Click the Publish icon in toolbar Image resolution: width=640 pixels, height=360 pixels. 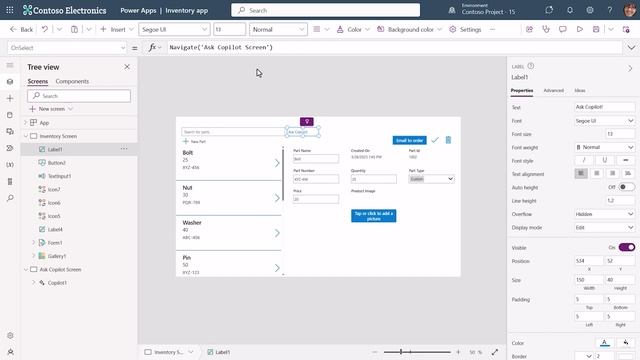pyautogui.click(x=626, y=29)
